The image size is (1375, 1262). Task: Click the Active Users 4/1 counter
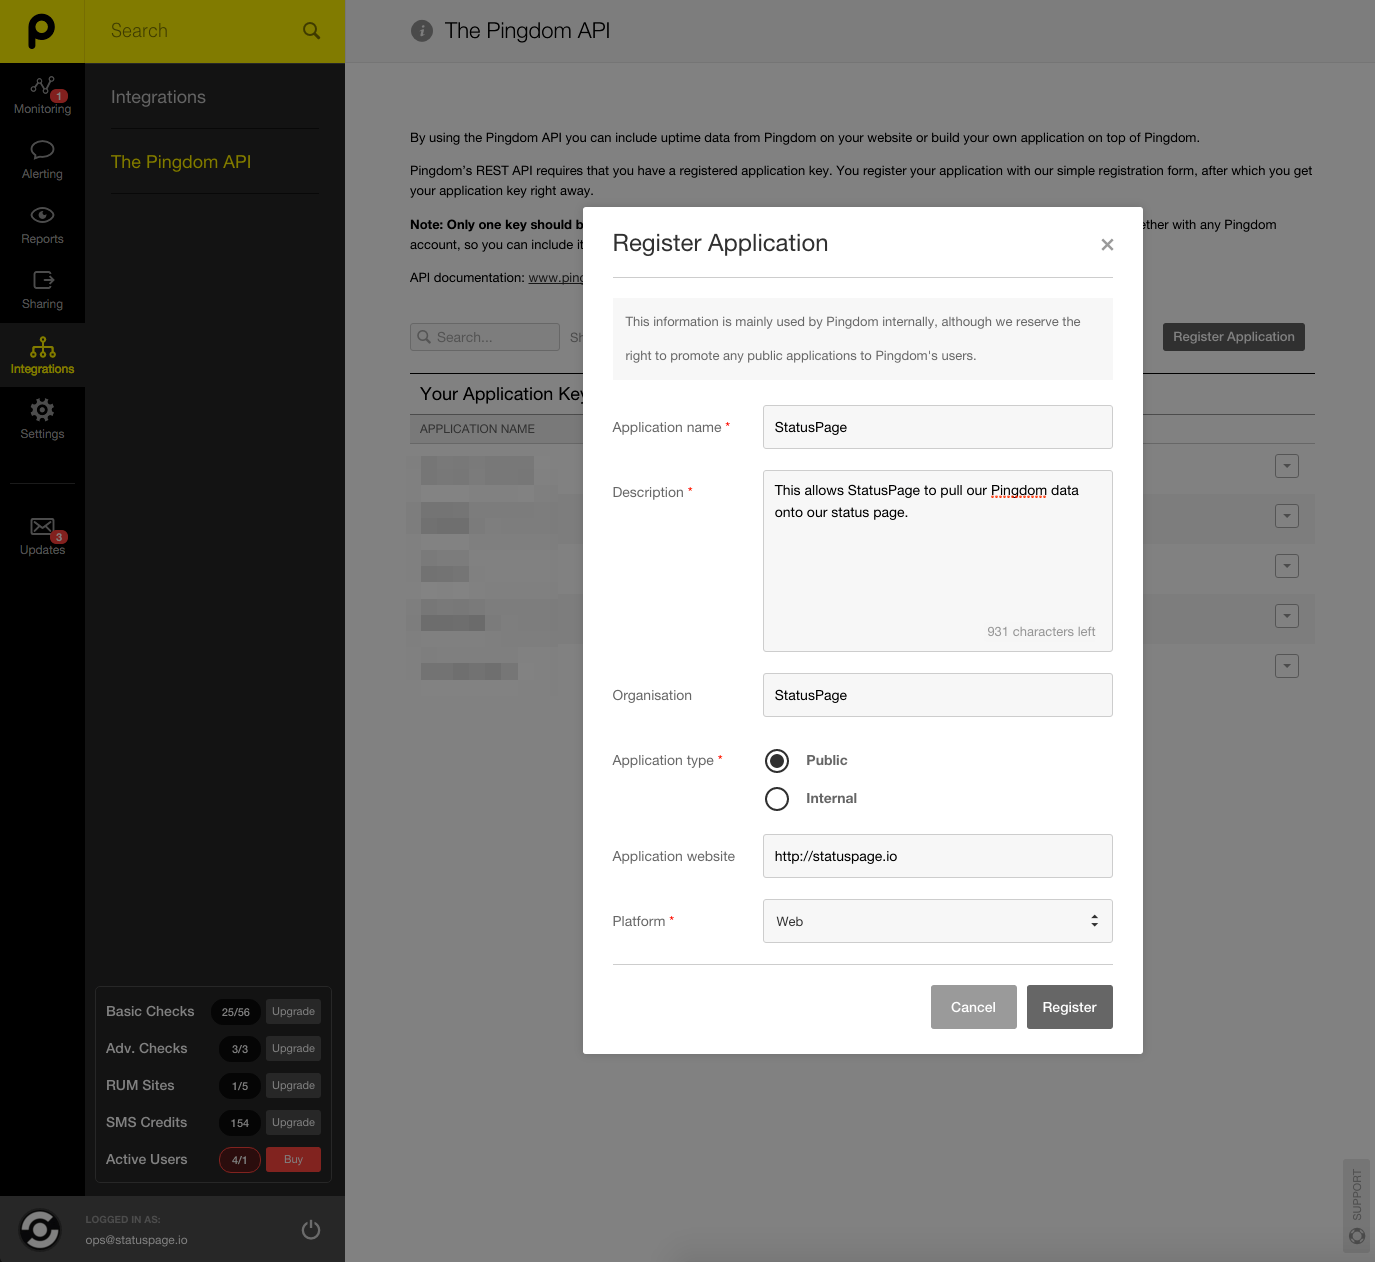click(240, 1160)
